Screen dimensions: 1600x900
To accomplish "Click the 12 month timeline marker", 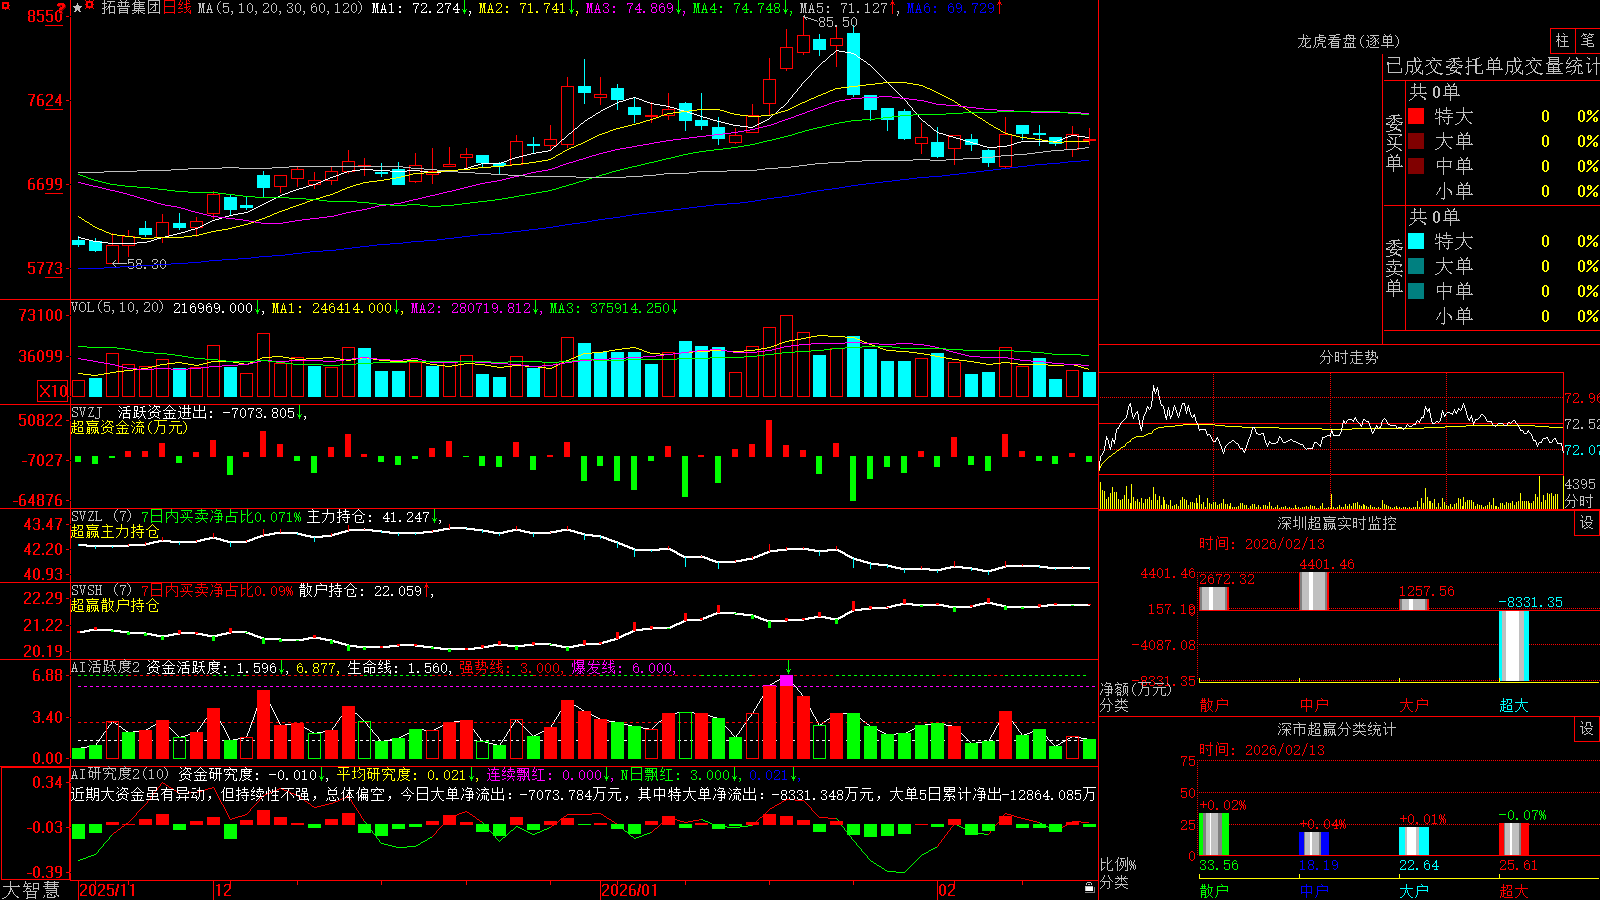I will 223,890.
